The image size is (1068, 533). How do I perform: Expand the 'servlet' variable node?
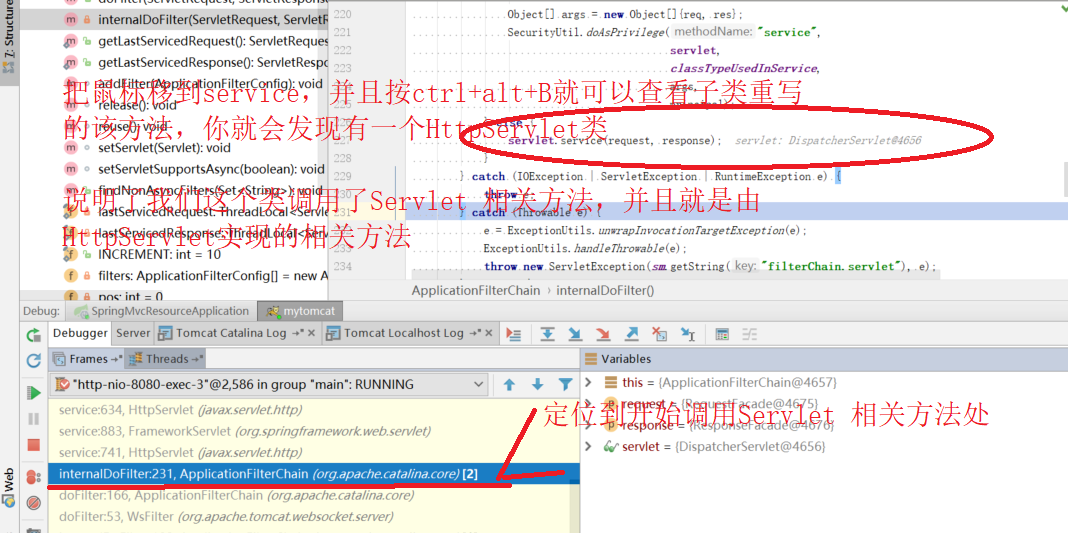pos(588,447)
